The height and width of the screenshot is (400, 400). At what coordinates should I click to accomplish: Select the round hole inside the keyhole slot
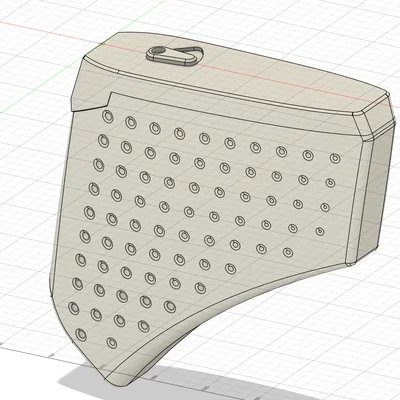(157, 51)
